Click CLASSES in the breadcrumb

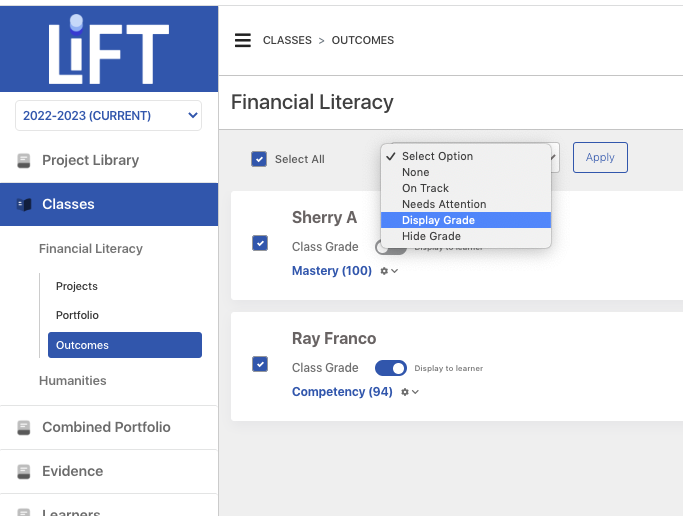point(287,40)
